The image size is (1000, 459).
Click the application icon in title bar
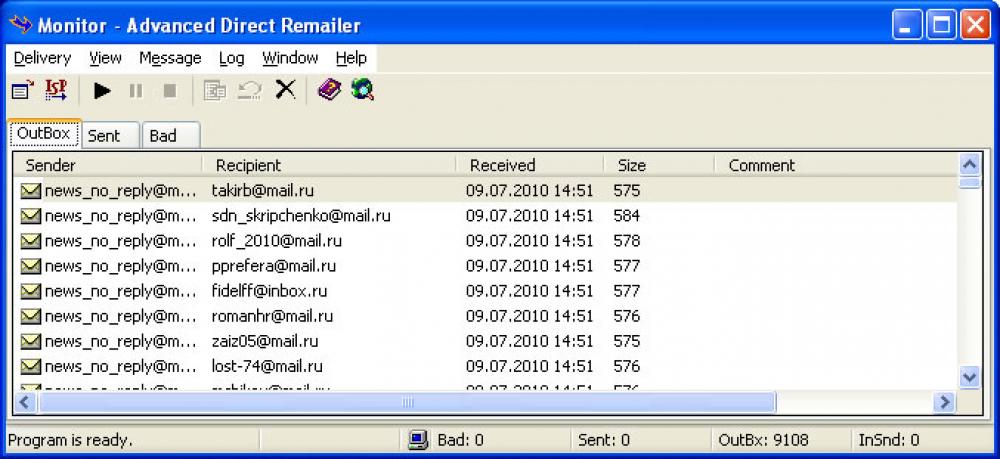20,24
